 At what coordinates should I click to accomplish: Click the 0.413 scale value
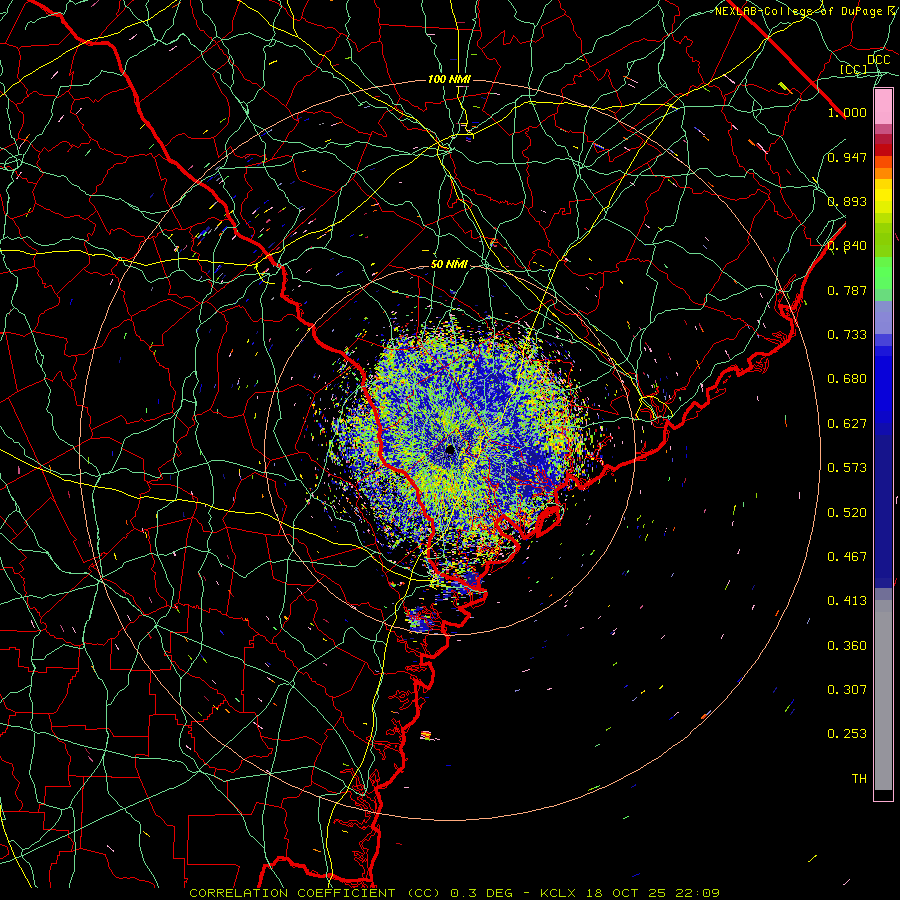(x=847, y=601)
